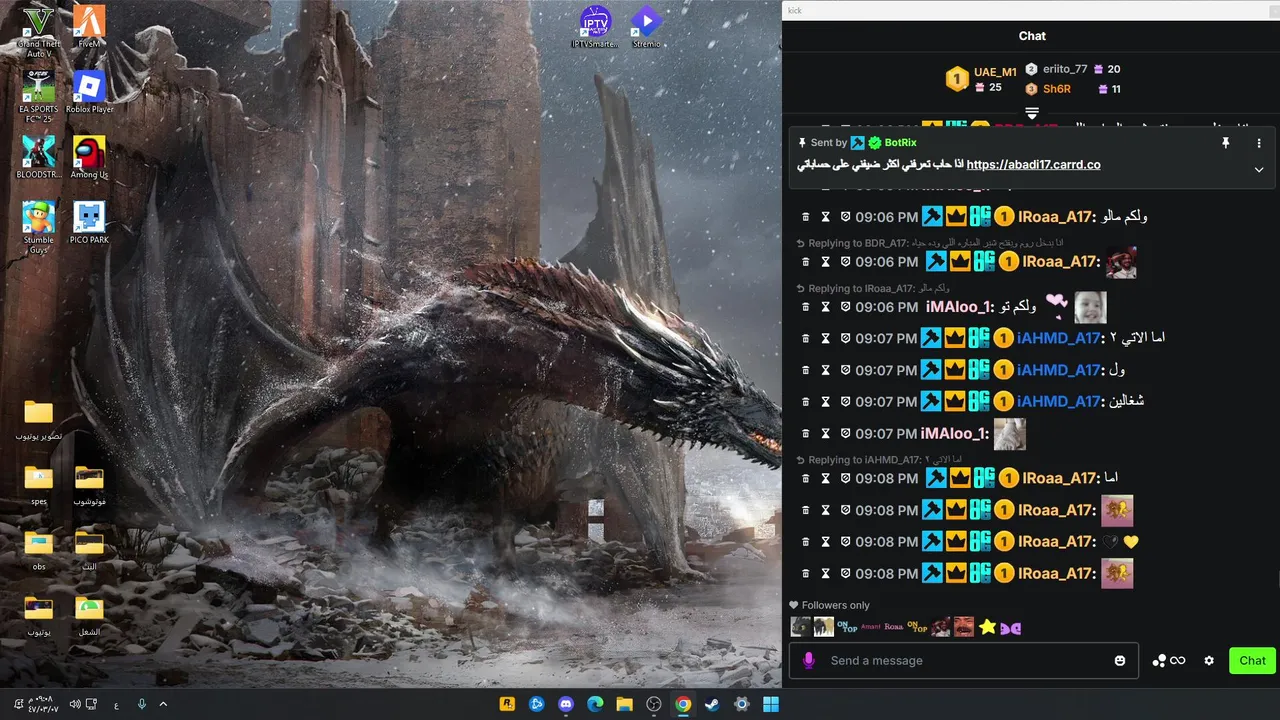Open Microsoft Edge from taskbar
This screenshot has width=1280, height=720.
coord(595,704)
